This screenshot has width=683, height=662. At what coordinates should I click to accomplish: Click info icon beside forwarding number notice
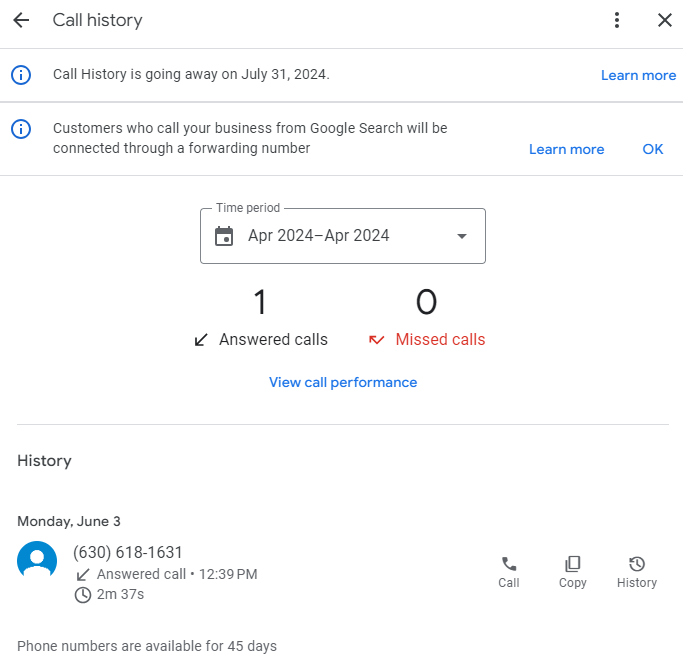21,129
